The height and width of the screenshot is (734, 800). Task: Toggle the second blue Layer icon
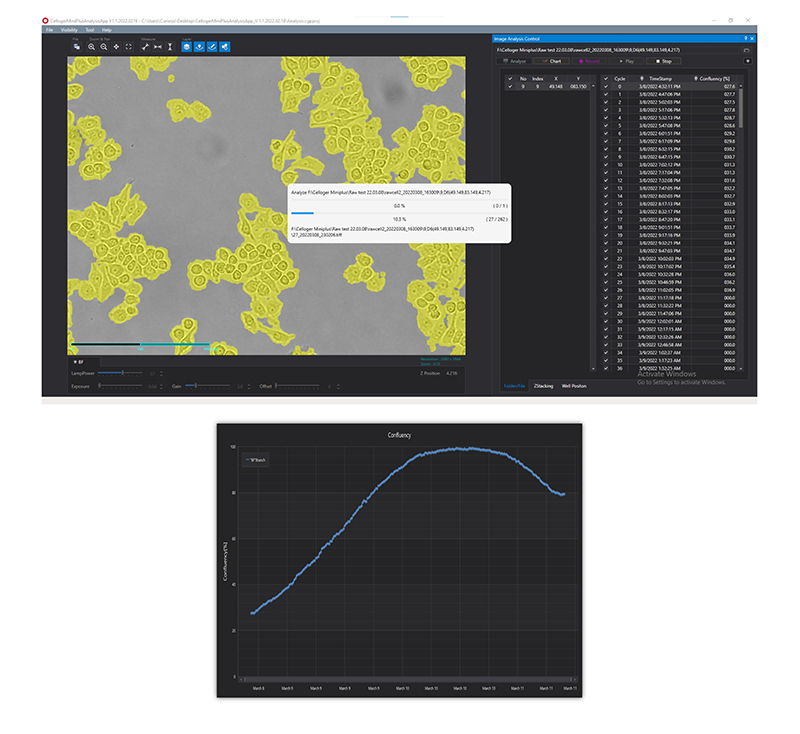199,47
